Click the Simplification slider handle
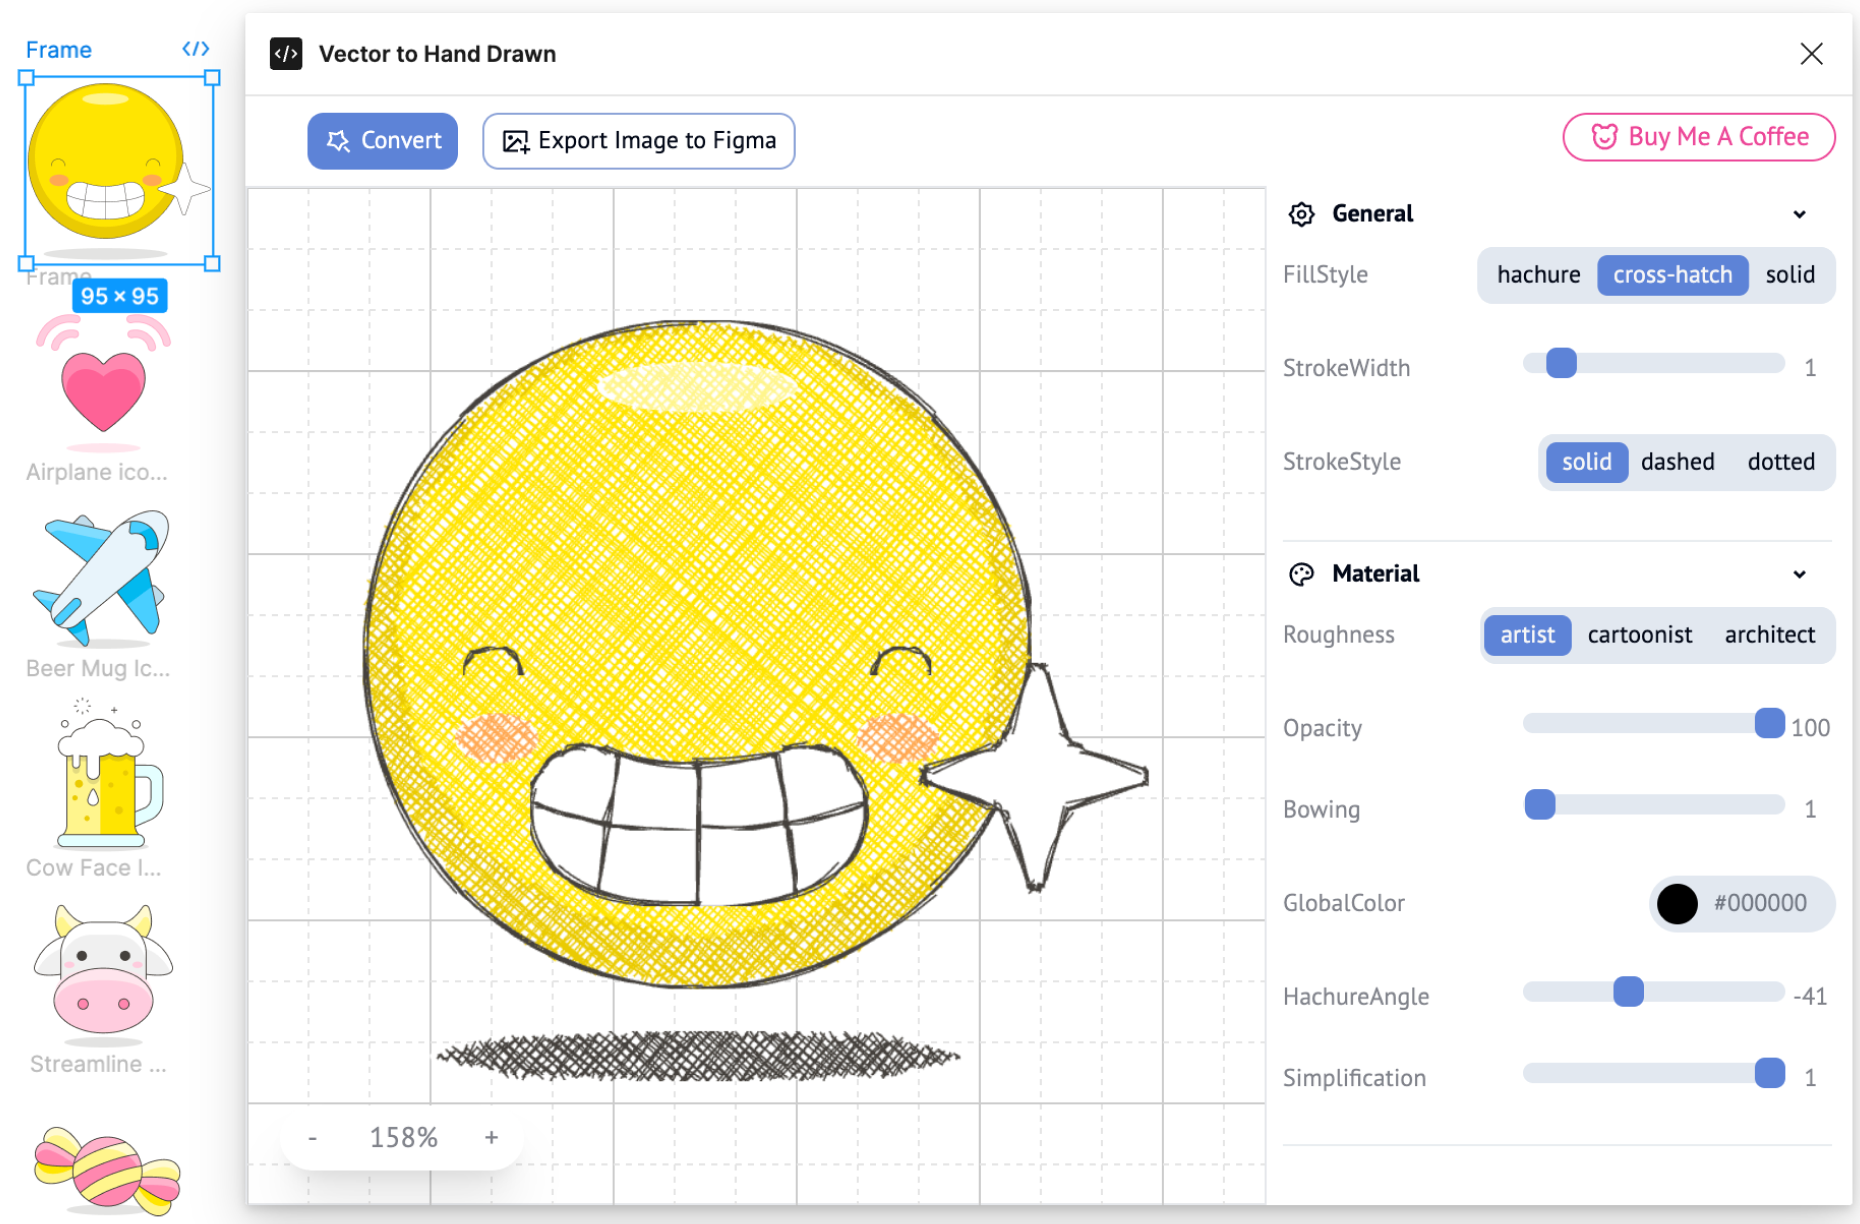The width and height of the screenshot is (1860, 1224). coord(1770,1073)
